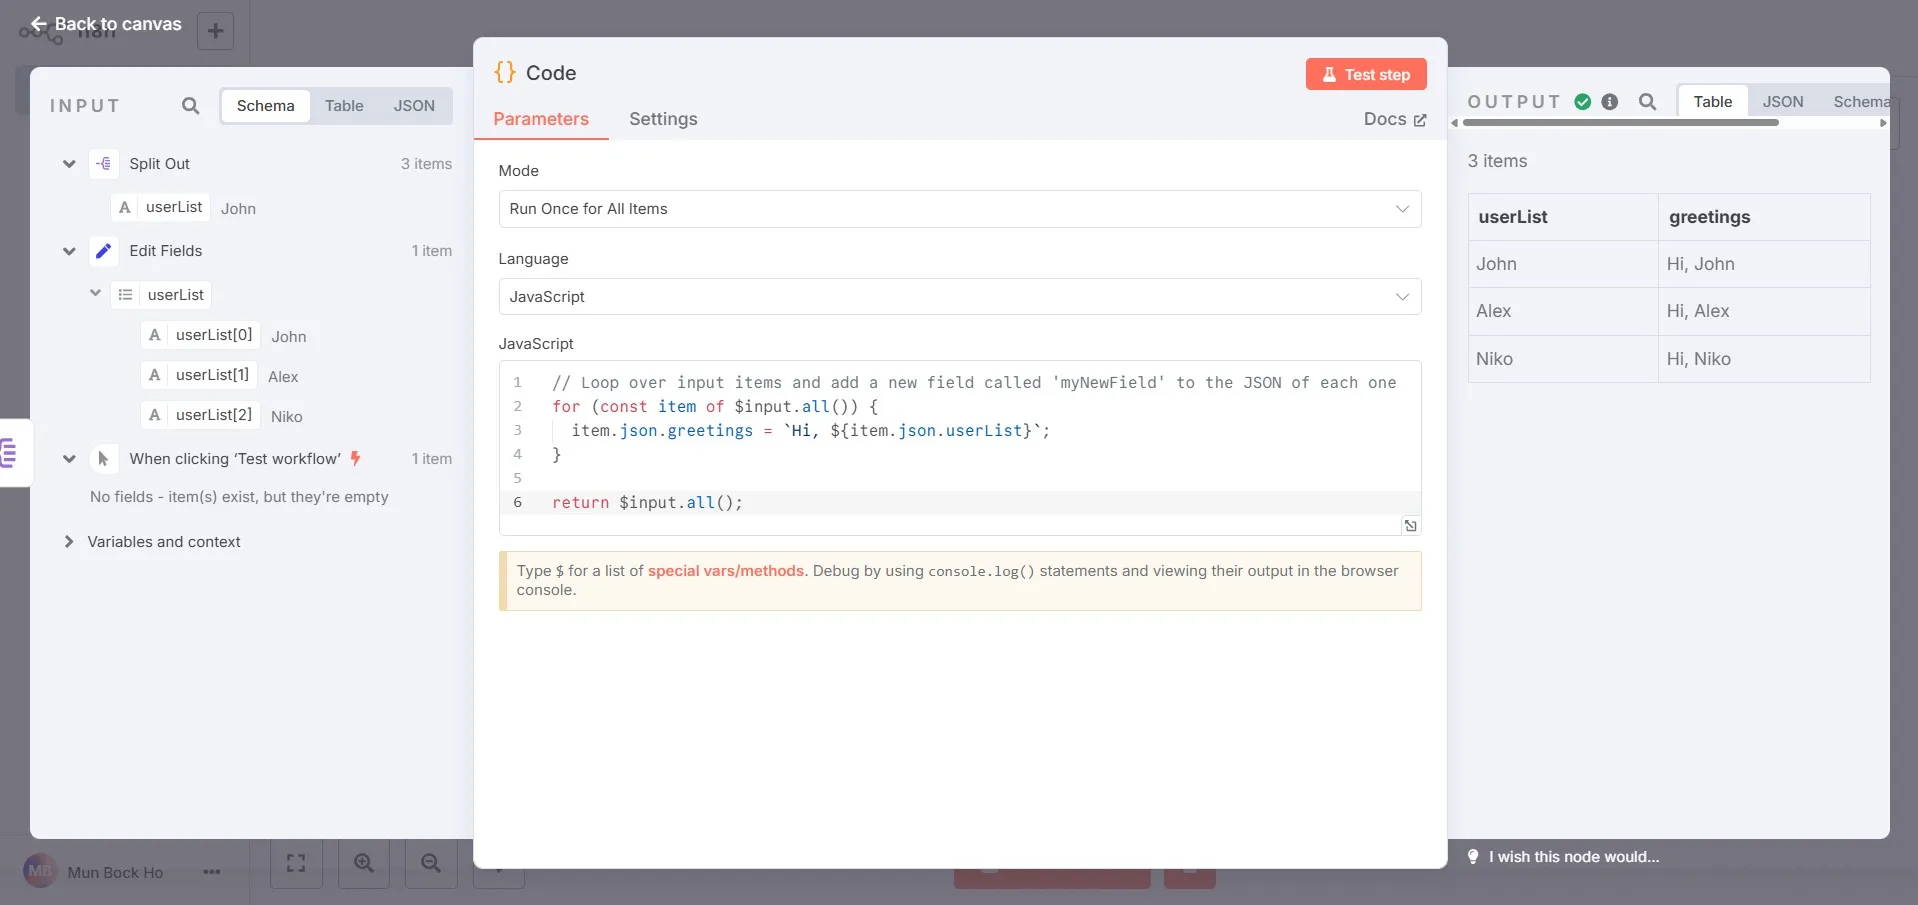Click the userList pill under Split Out
The image size is (1918, 905).
160,207
